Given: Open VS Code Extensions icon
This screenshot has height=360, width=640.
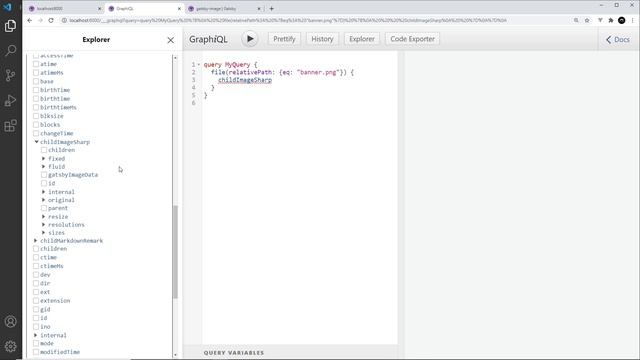Looking at the screenshot, I should coord(11,125).
